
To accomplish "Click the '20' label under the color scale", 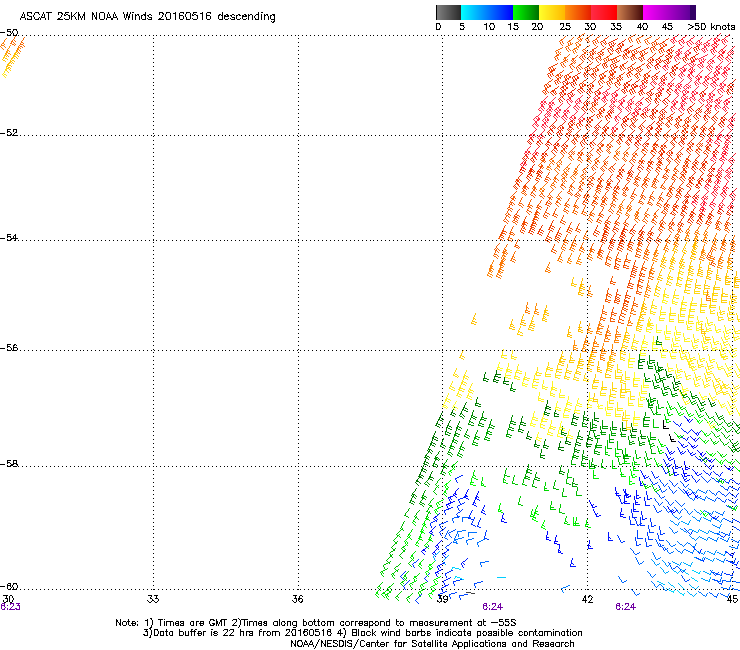I will (537, 27).
